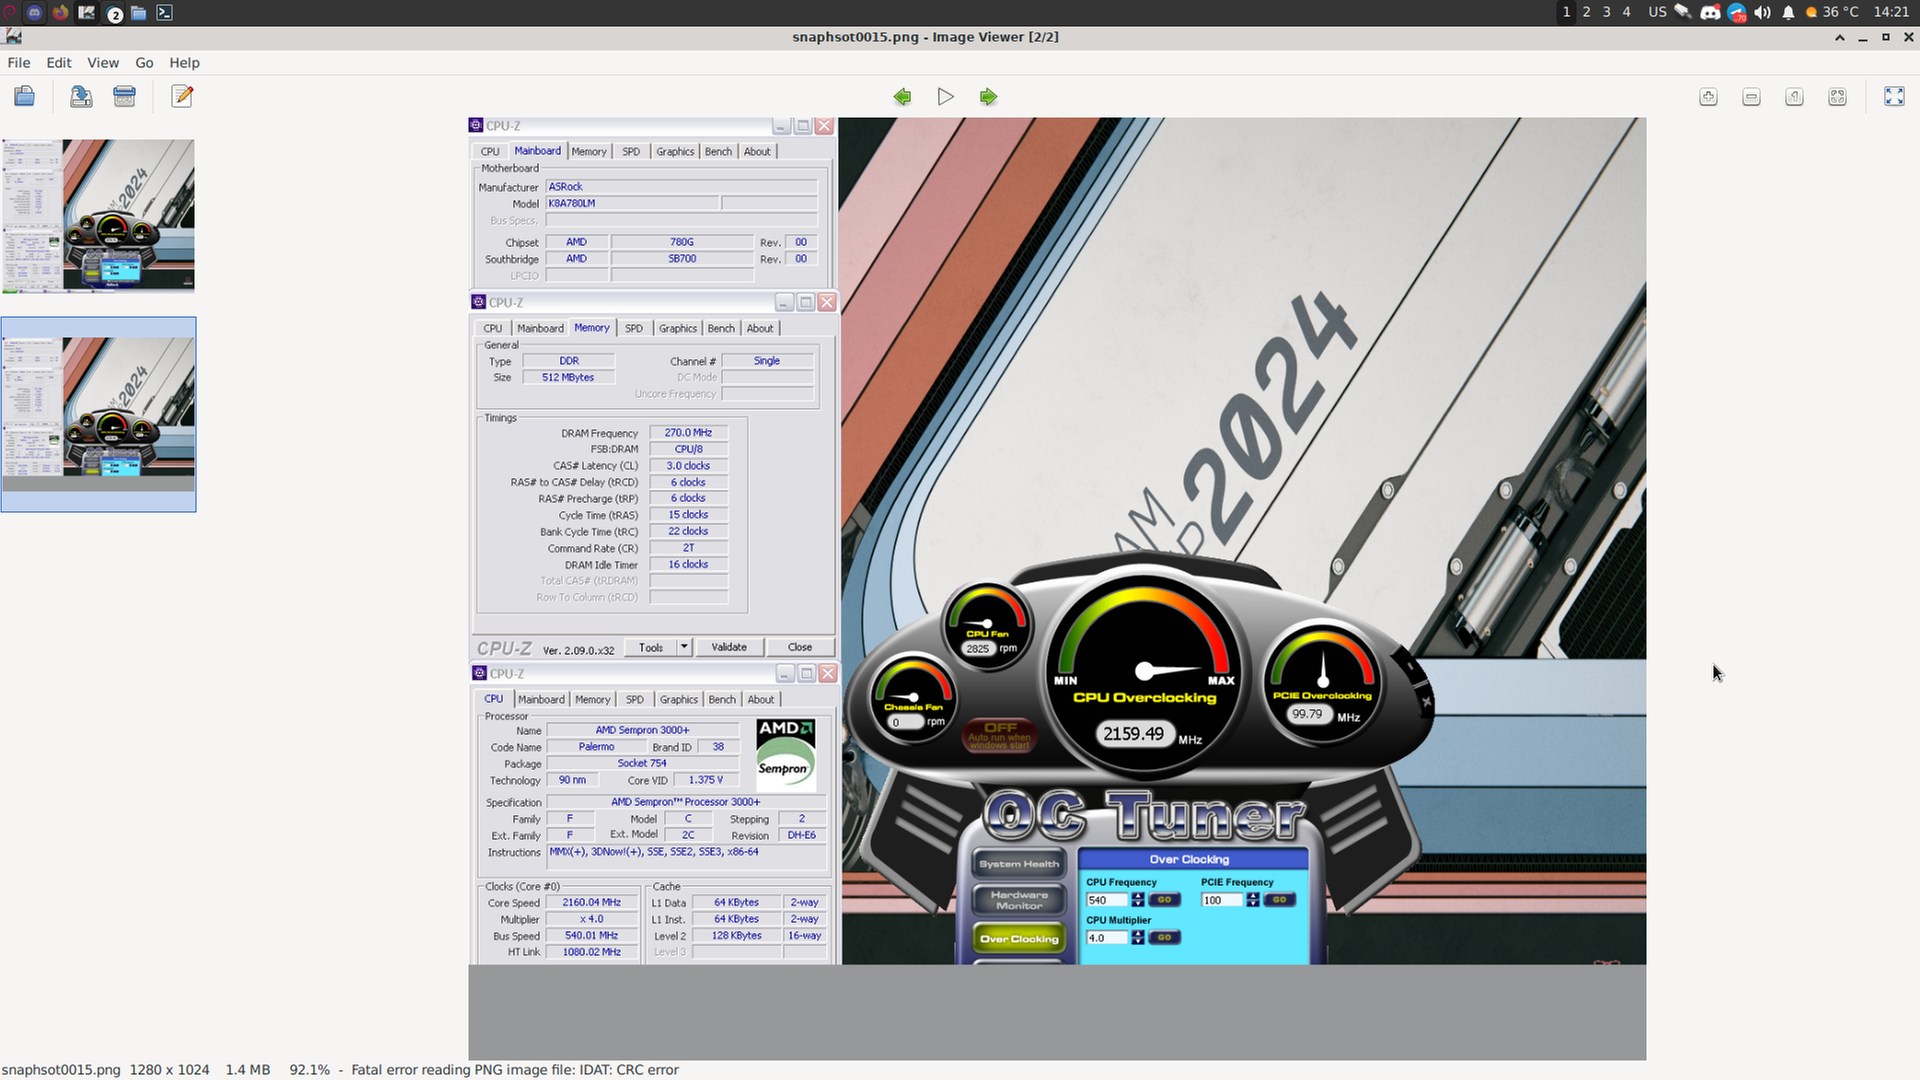This screenshot has height=1080, width=1920.
Task: Click the Save Copy toolbar icon
Action: click(81, 97)
